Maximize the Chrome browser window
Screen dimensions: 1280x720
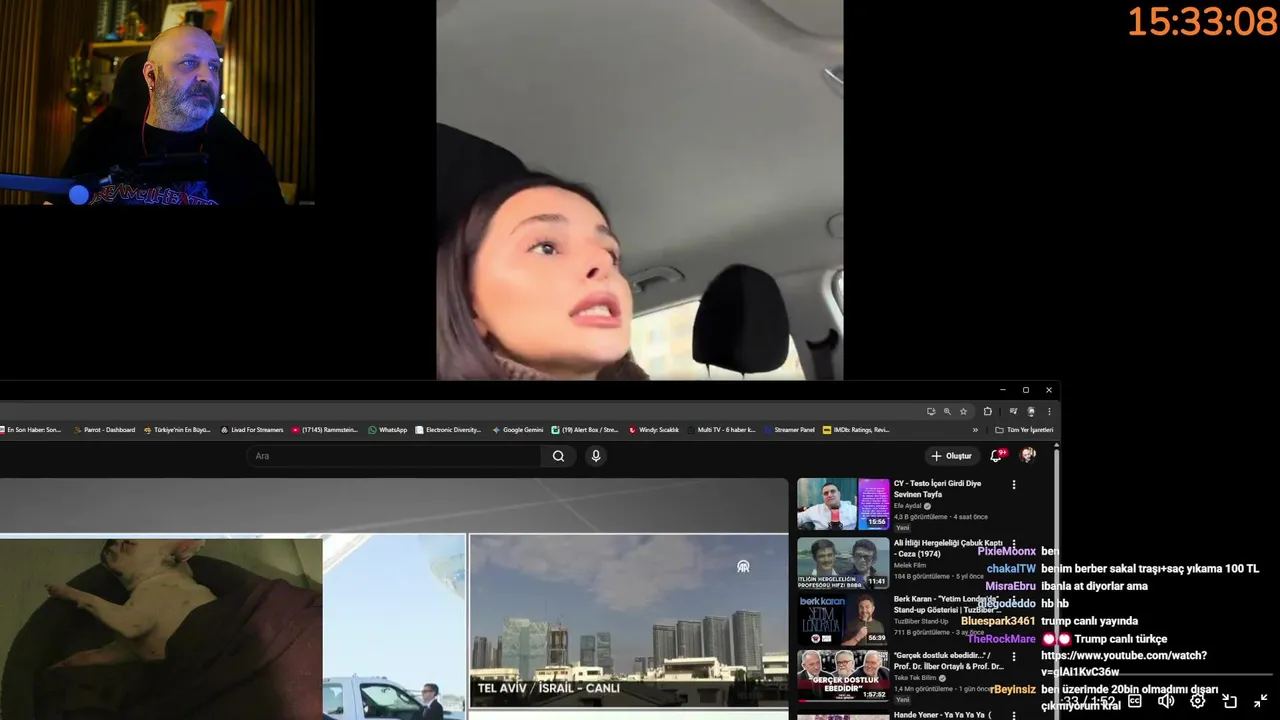point(1025,390)
